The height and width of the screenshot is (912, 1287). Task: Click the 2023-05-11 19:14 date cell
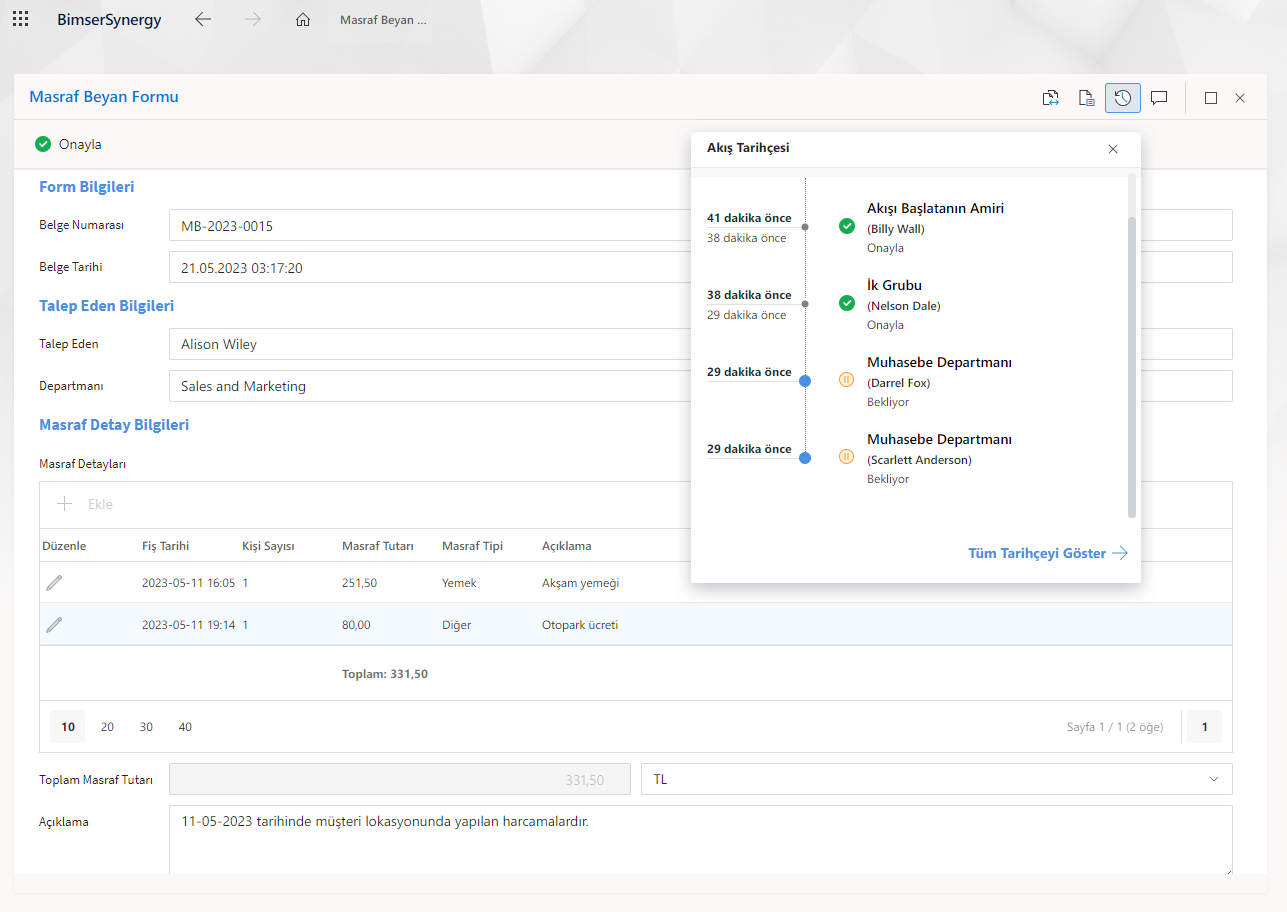(x=188, y=625)
